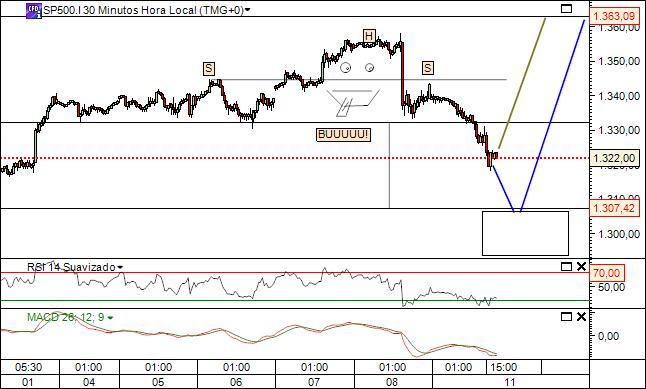Click the 1.307,42 price level tag

pyautogui.click(x=614, y=208)
